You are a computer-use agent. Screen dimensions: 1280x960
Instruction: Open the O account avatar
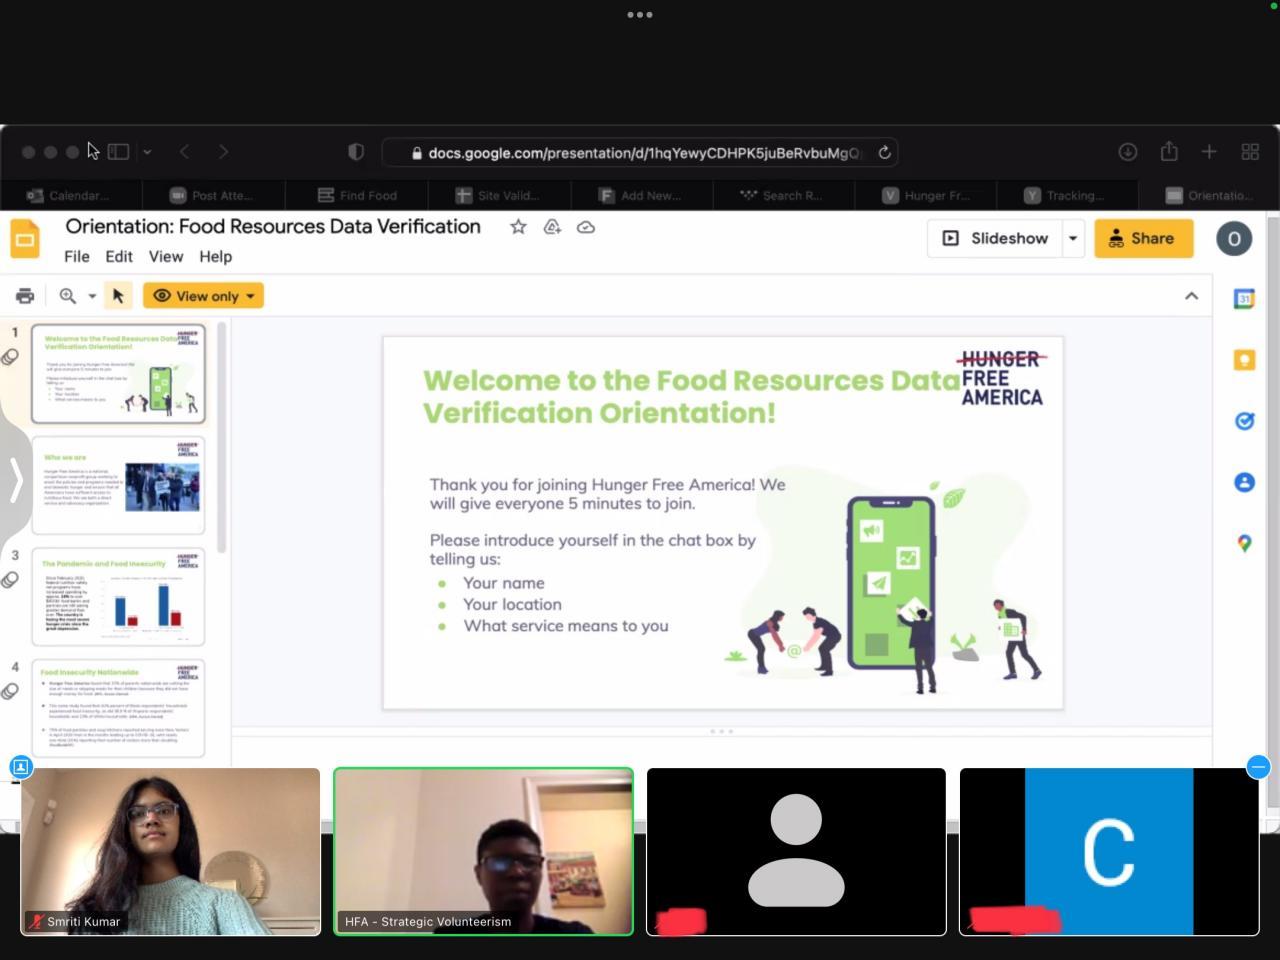click(1234, 239)
